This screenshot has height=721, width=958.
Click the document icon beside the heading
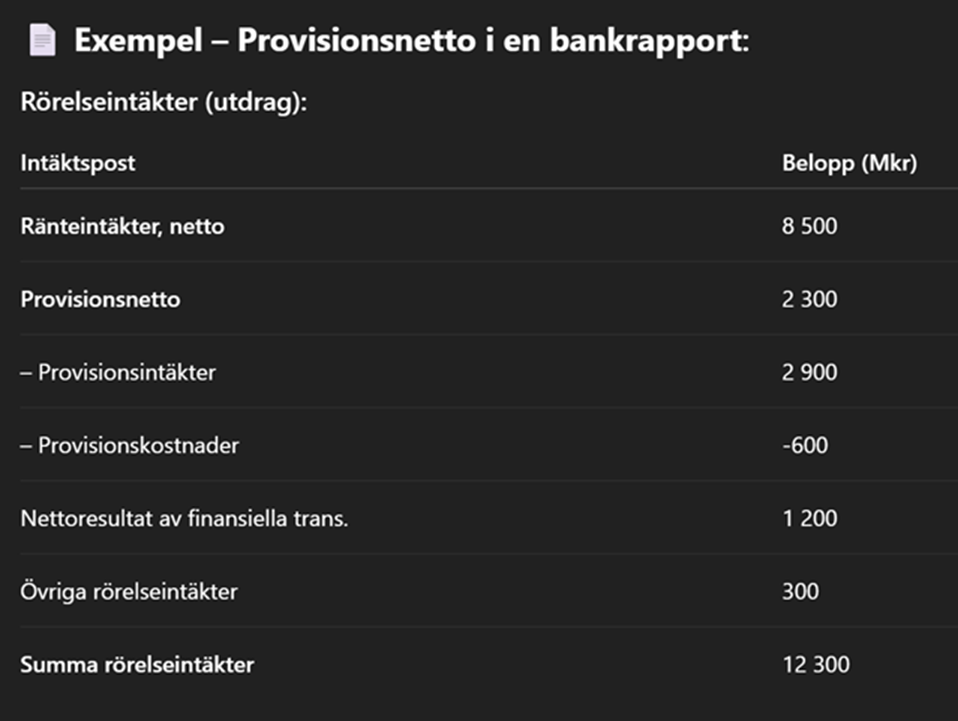click(x=42, y=40)
